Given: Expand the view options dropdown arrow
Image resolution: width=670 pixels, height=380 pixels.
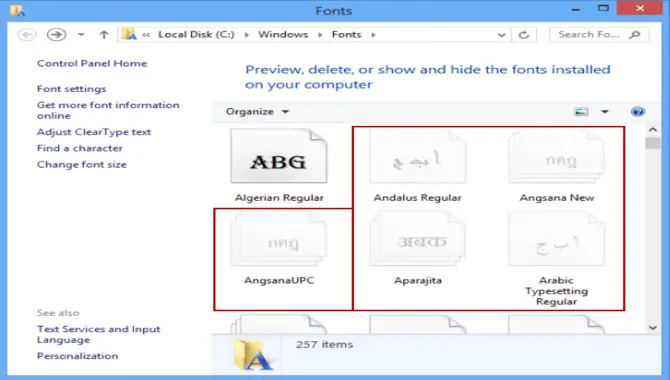Looking at the screenshot, I should coord(605,112).
